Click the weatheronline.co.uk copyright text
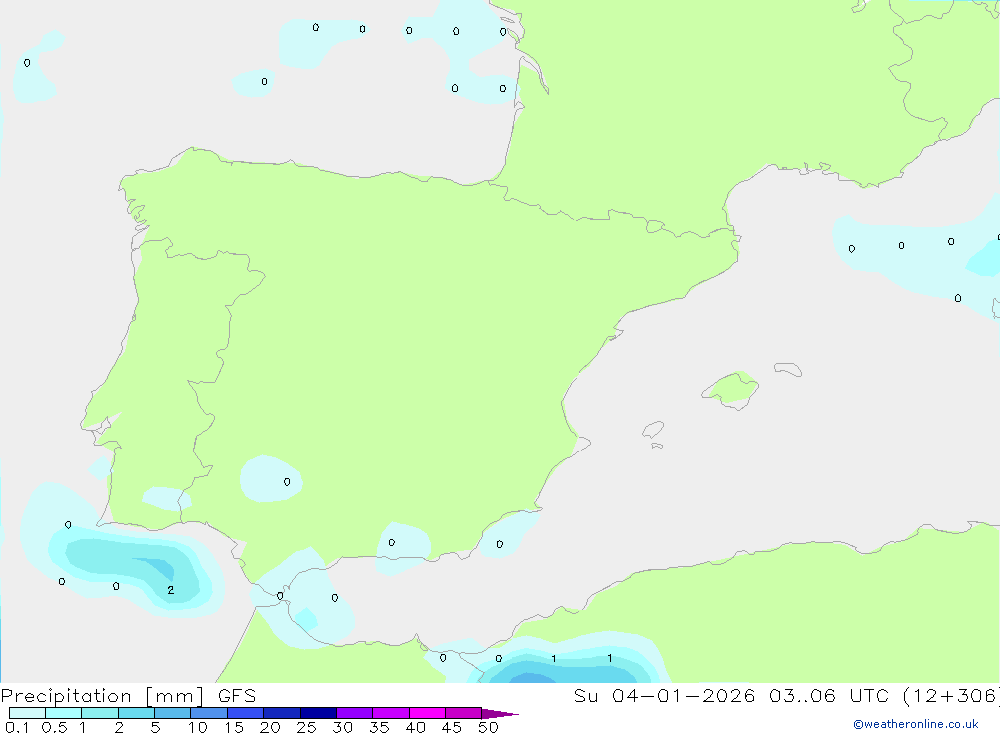 tap(916, 724)
